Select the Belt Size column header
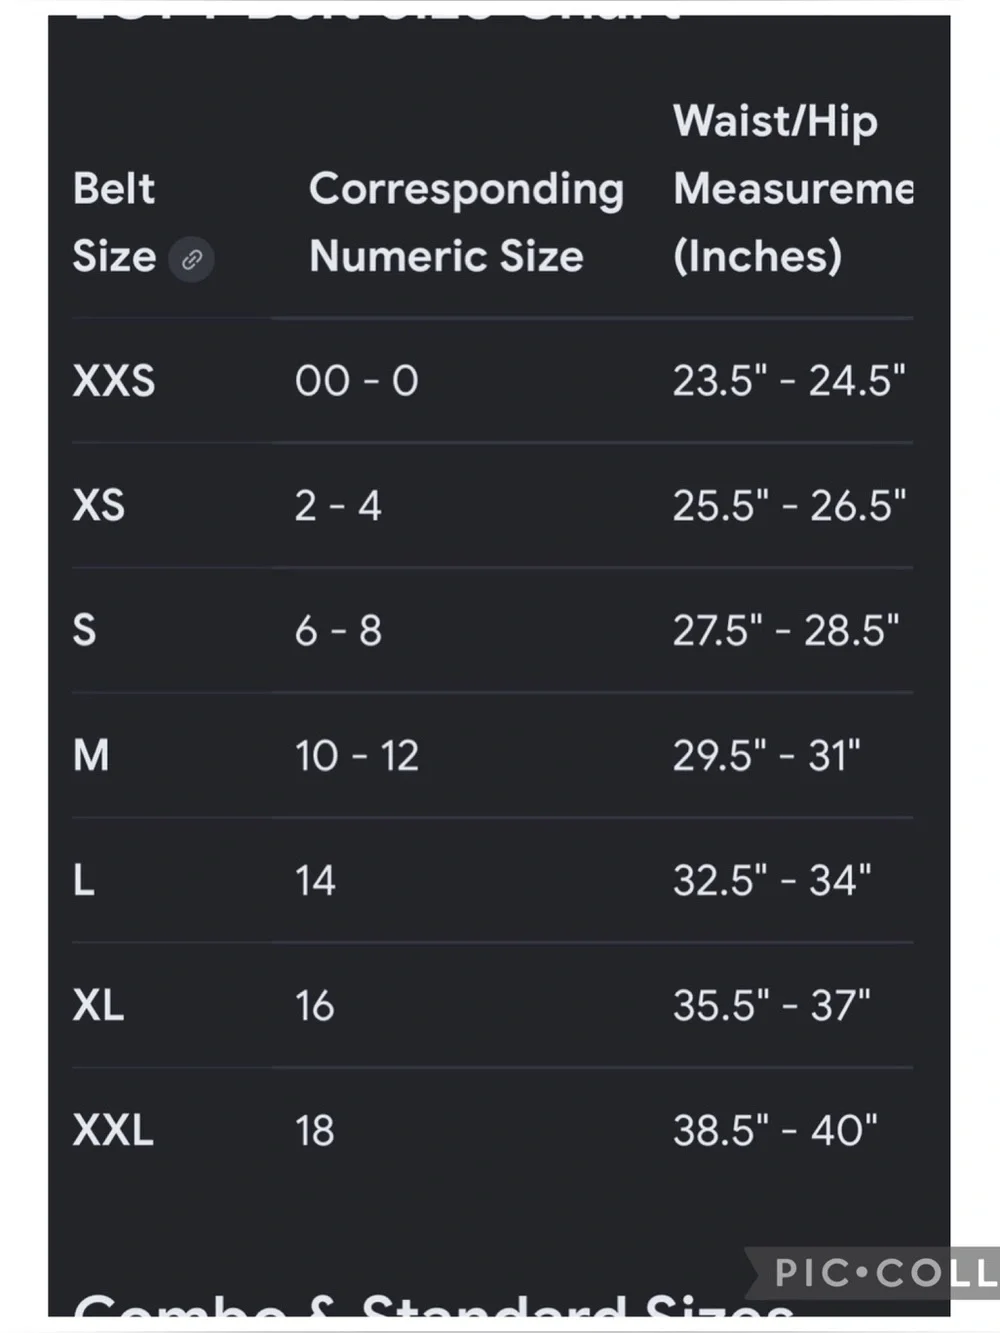The width and height of the screenshot is (1000, 1333). 114,222
